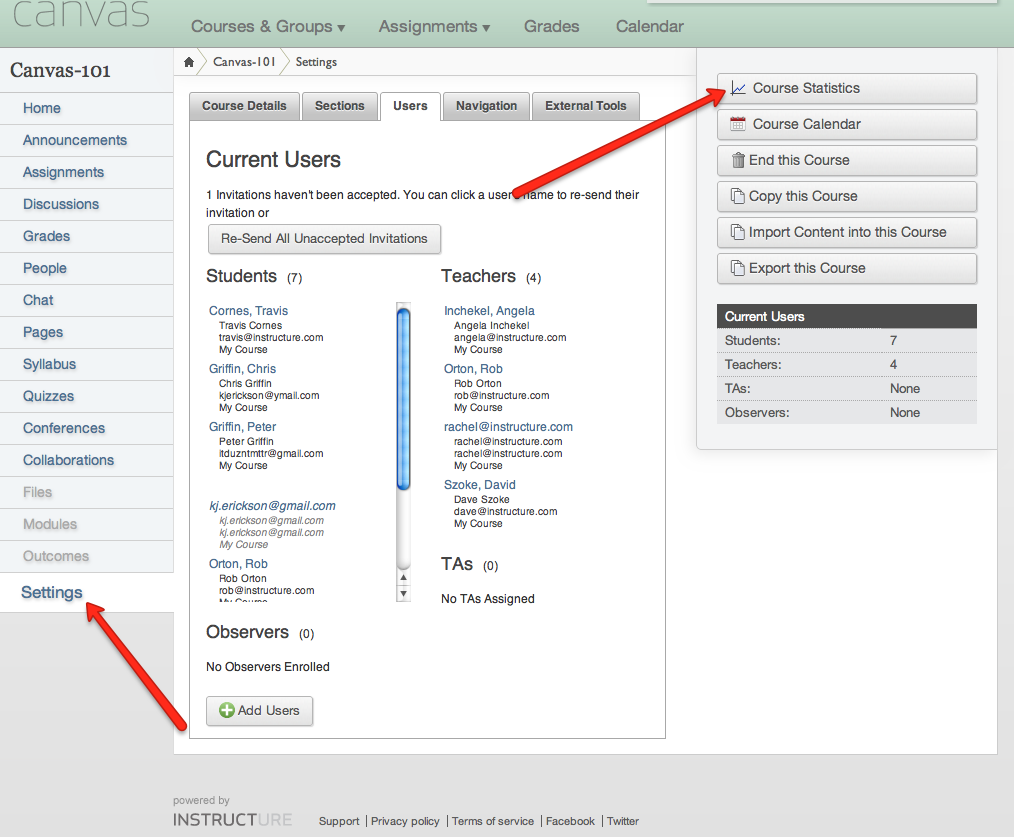Open Files in course sidebar
The height and width of the screenshot is (837, 1014).
87,492
